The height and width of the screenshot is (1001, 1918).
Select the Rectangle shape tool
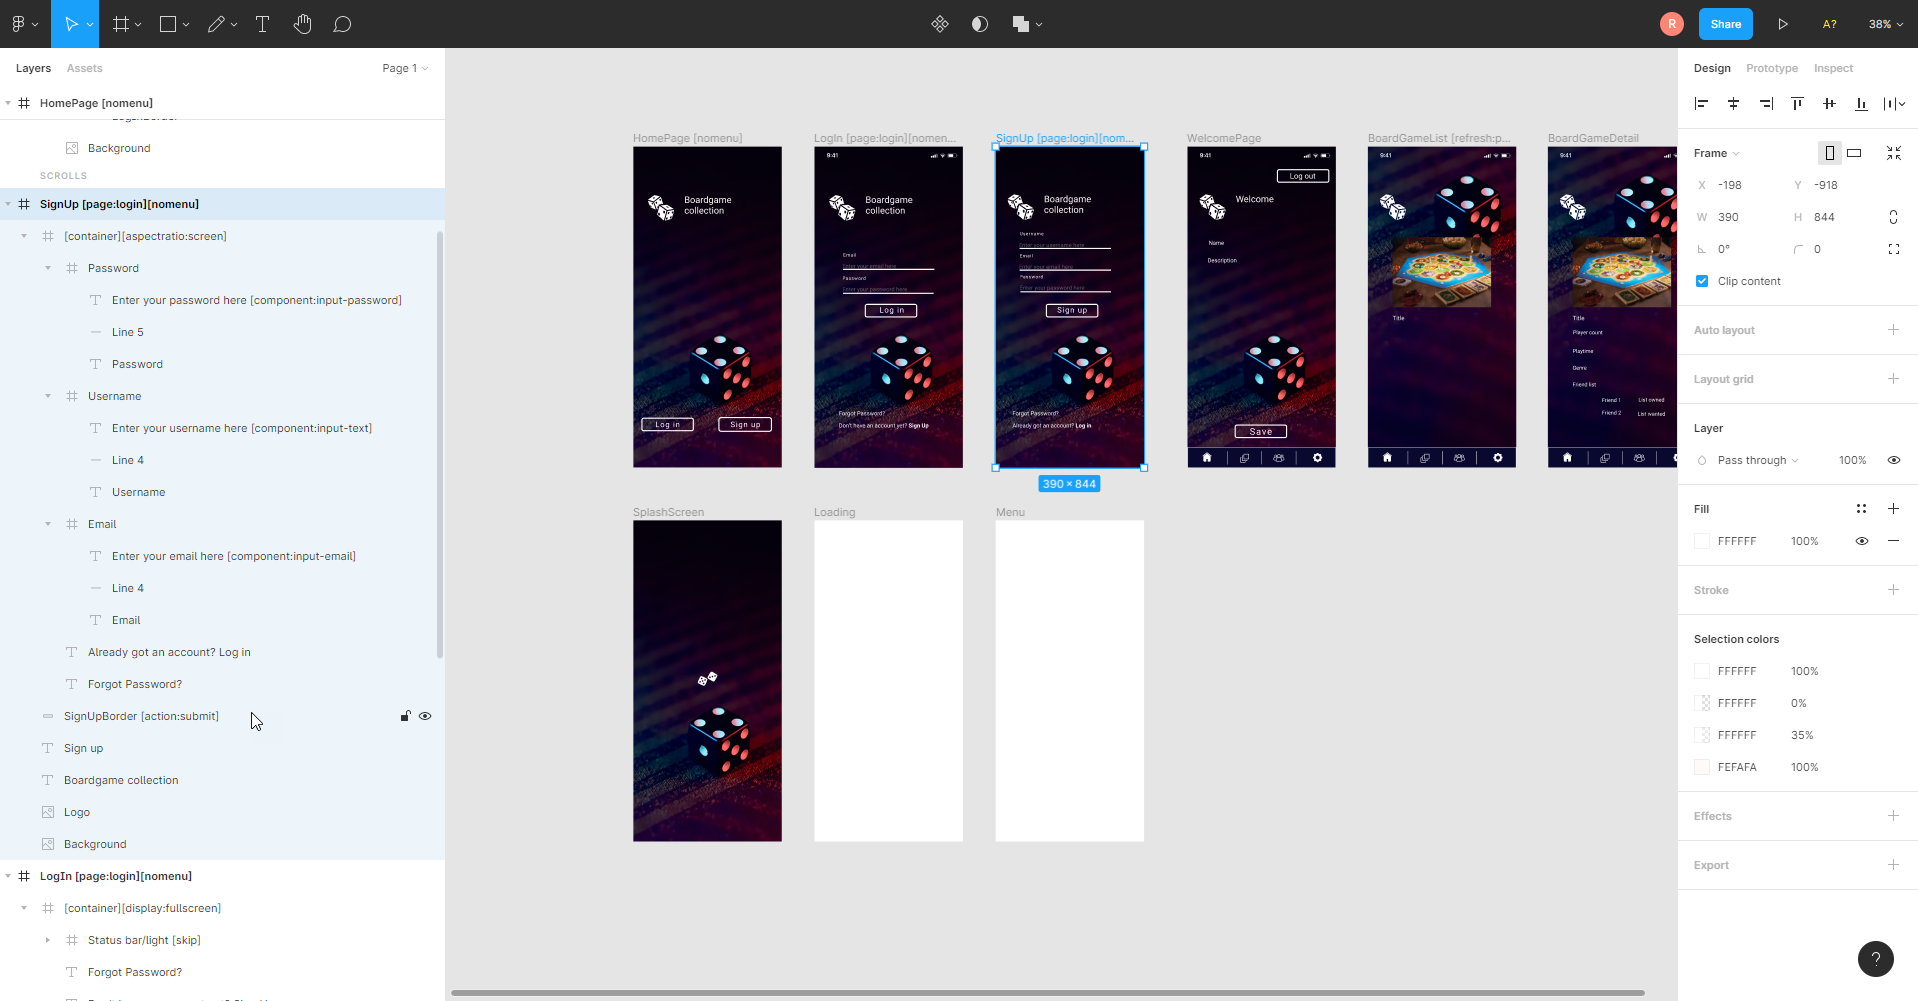168,24
